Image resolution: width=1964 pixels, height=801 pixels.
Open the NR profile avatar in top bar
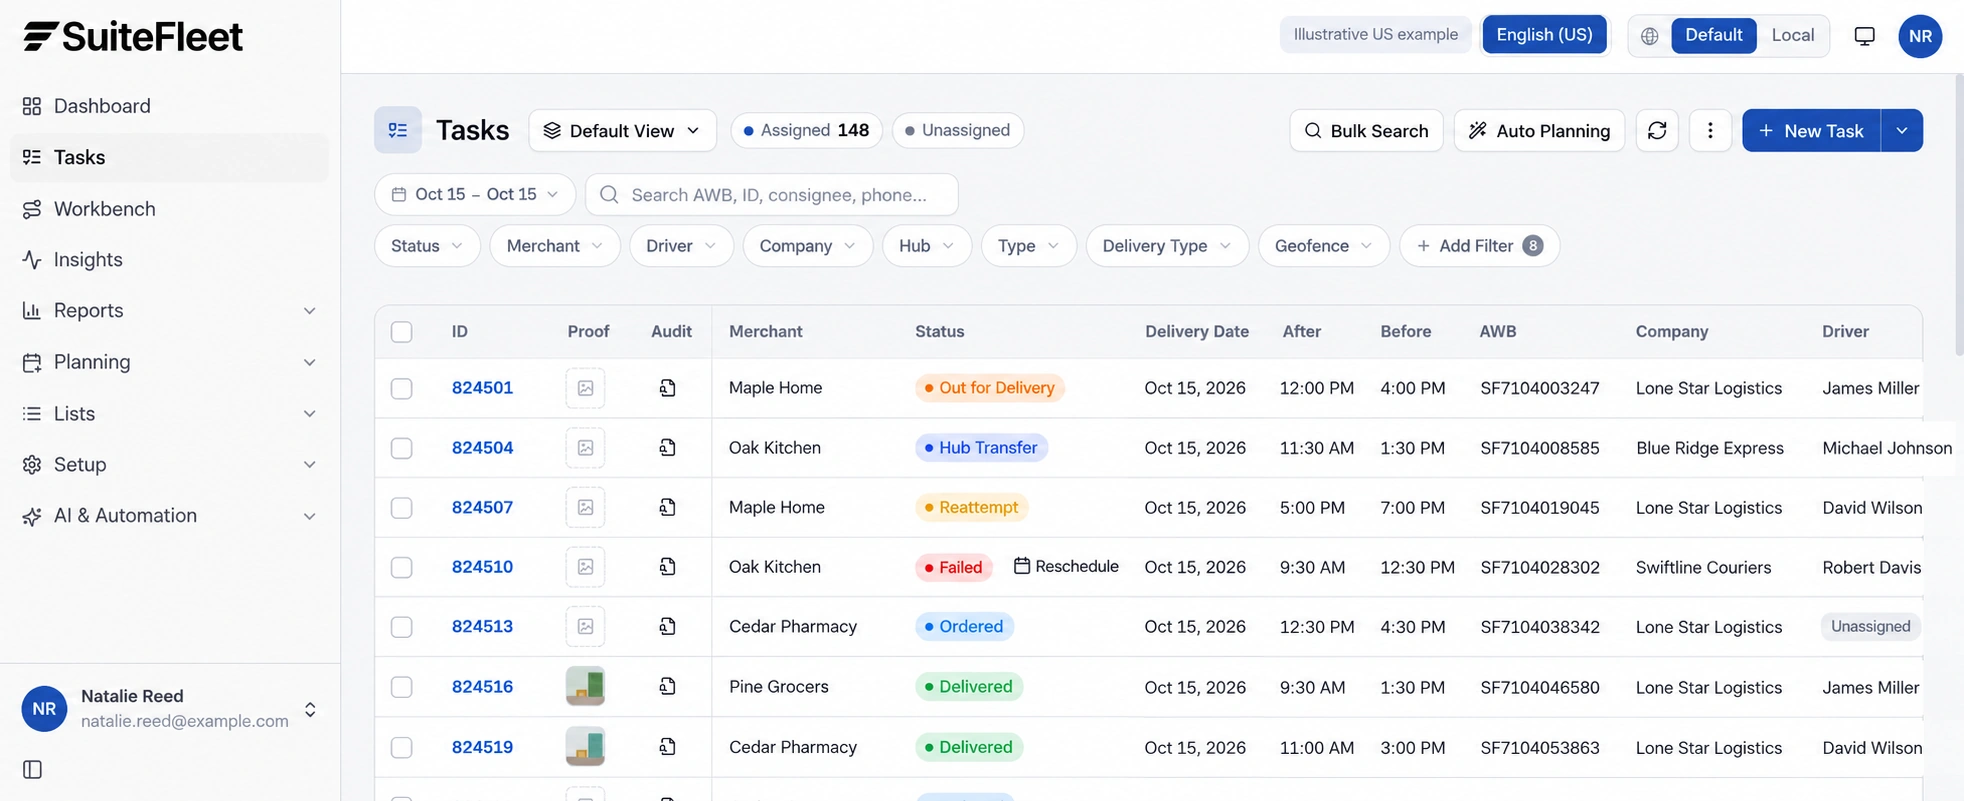1920,36
